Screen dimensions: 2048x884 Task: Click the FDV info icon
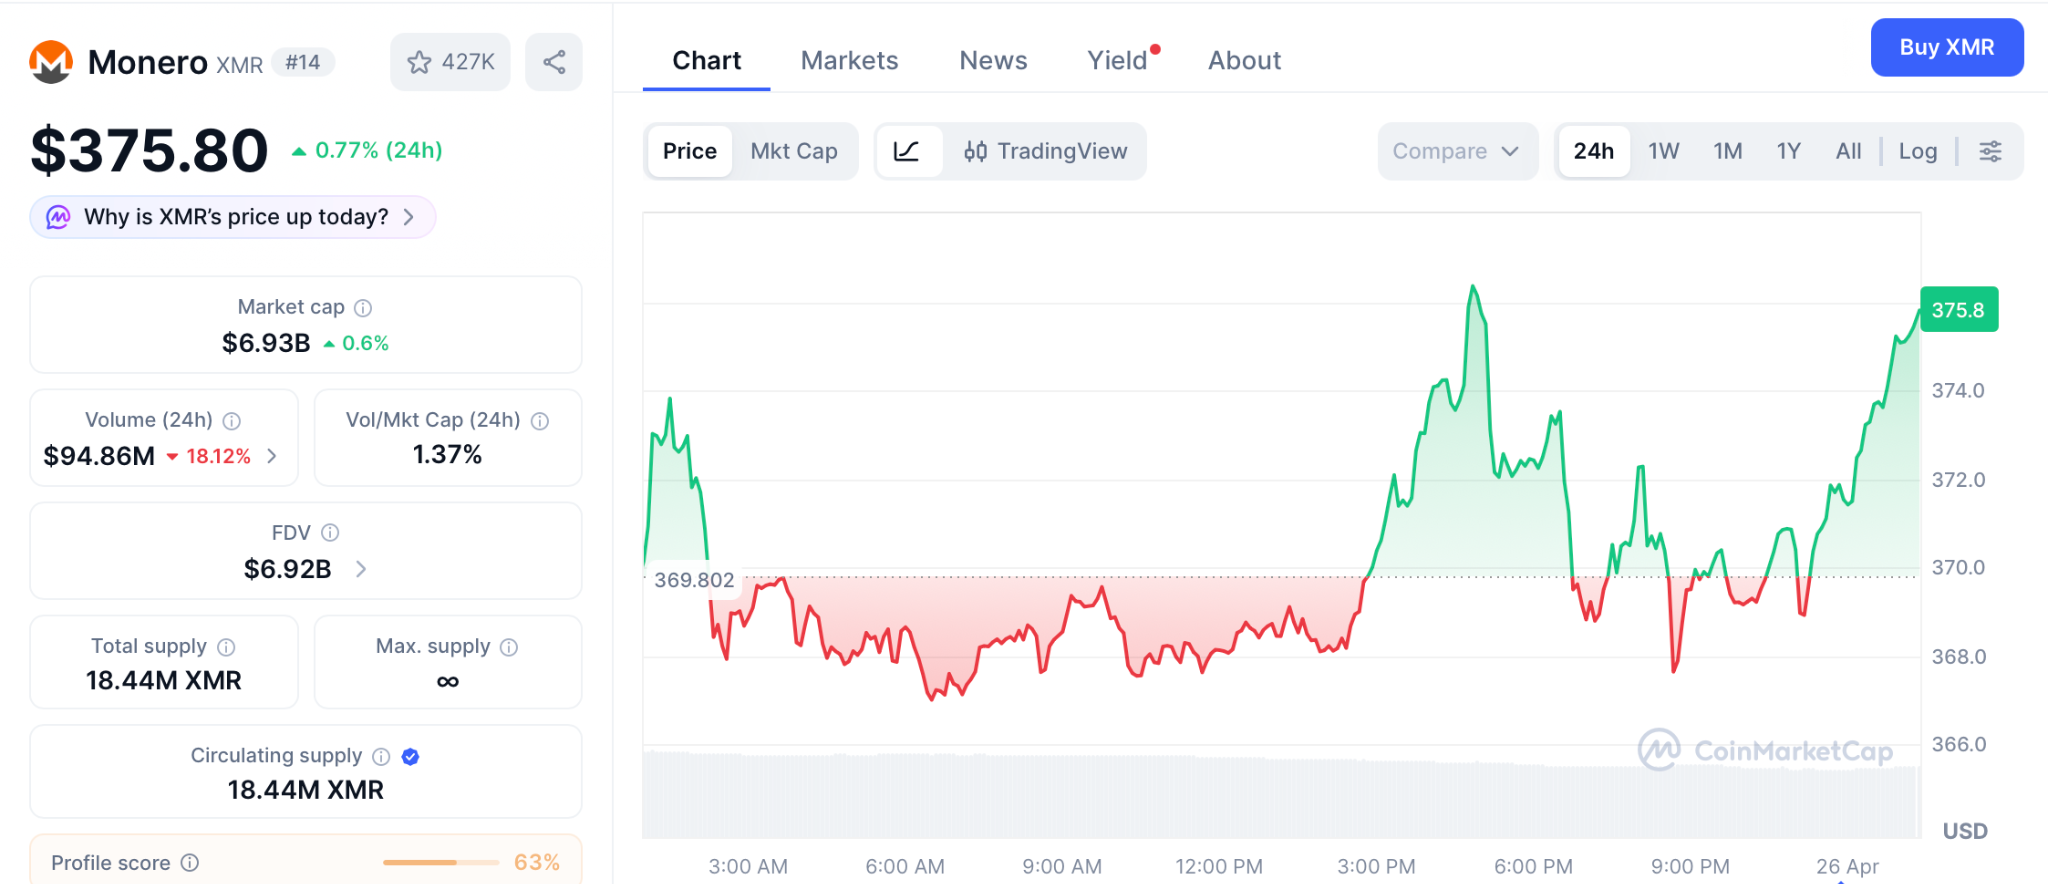pos(330,533)
